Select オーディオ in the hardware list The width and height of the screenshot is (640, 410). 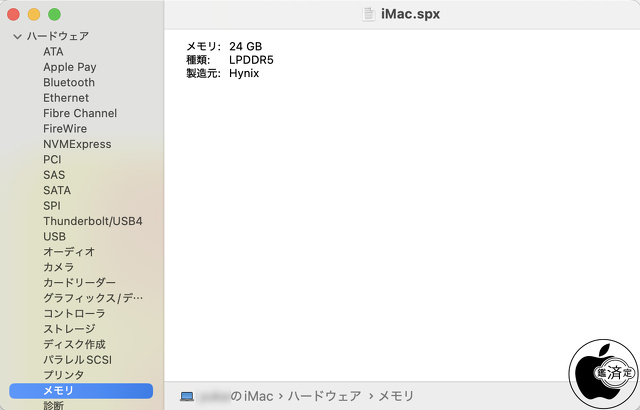coord(69,252)
